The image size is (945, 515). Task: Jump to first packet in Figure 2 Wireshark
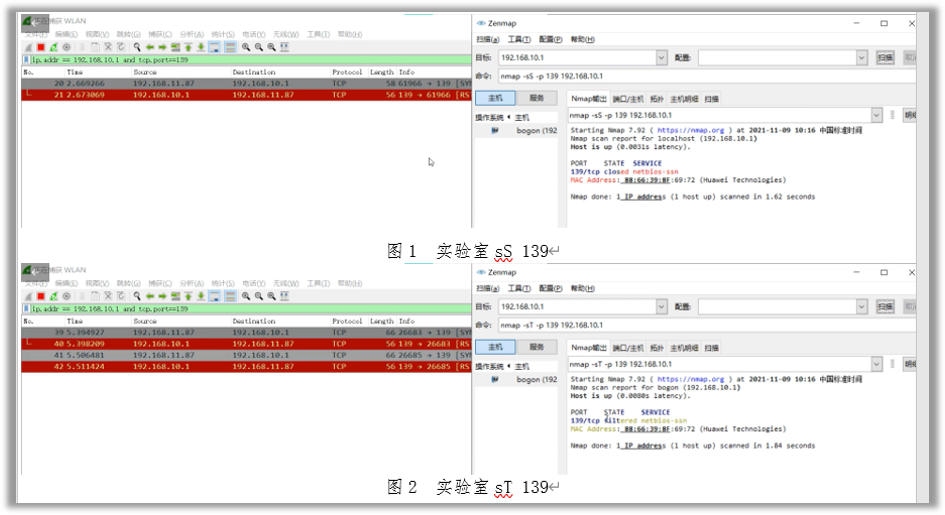(188, 296)
